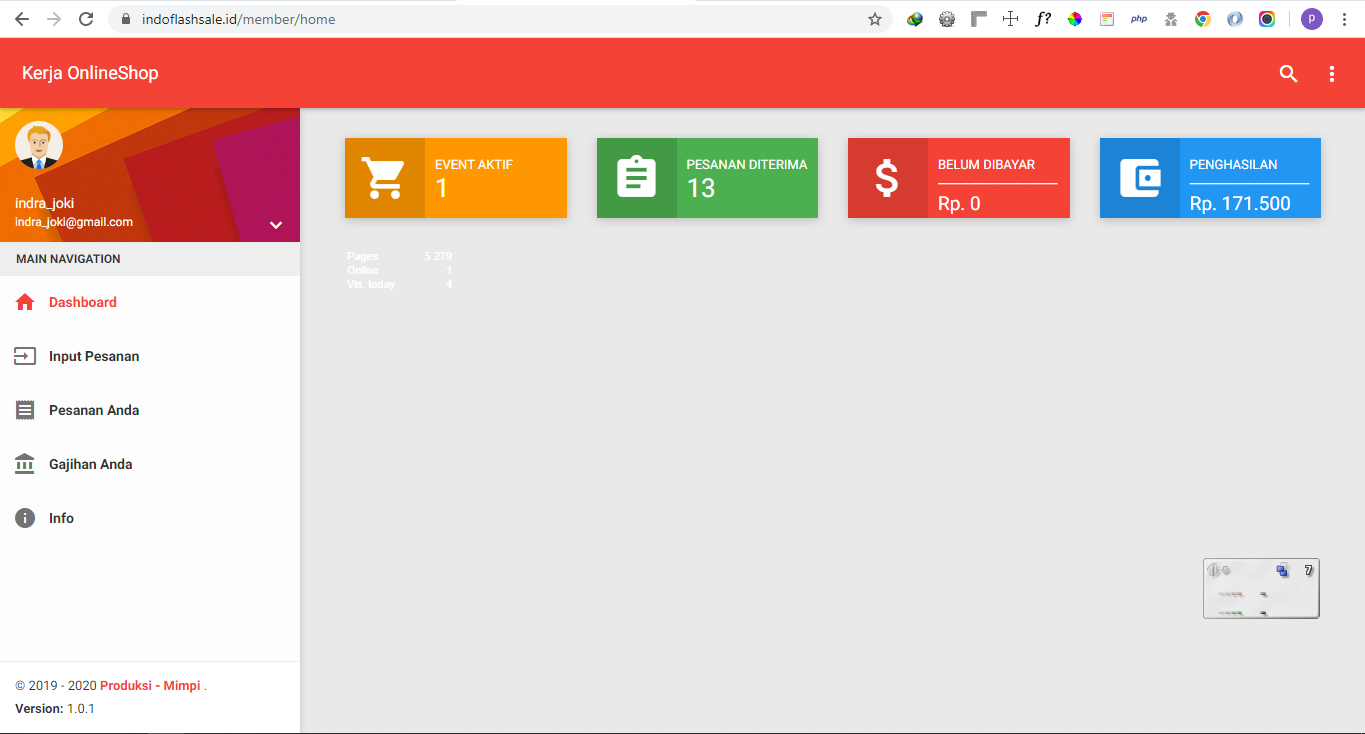The image size is (1365, 734).
Task: Expand the user account dropdown chevron
Action: 276,225
